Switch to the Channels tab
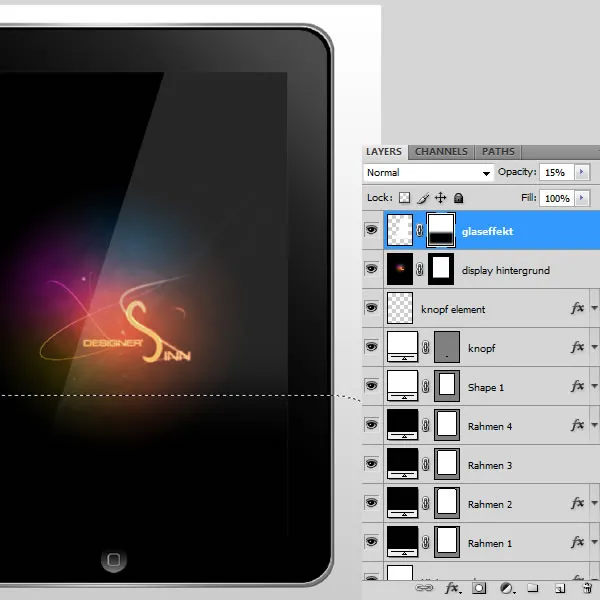600x600 pixels. [441, 152]
